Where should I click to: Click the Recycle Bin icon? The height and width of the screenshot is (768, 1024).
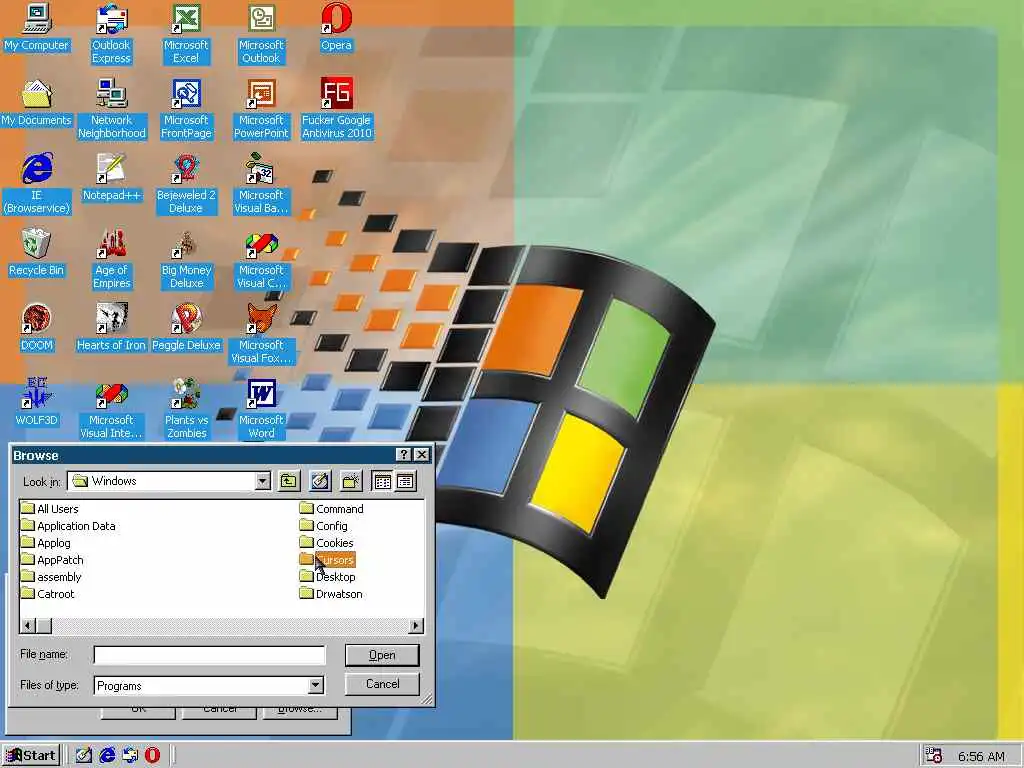point(37,253)
